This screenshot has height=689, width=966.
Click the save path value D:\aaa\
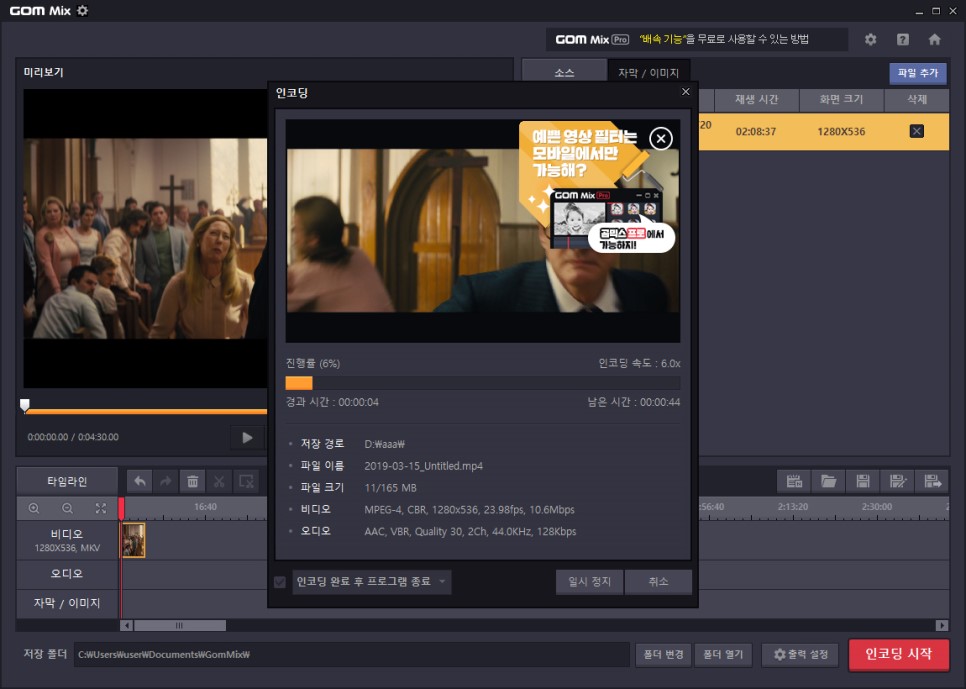[x=384, y=444]
